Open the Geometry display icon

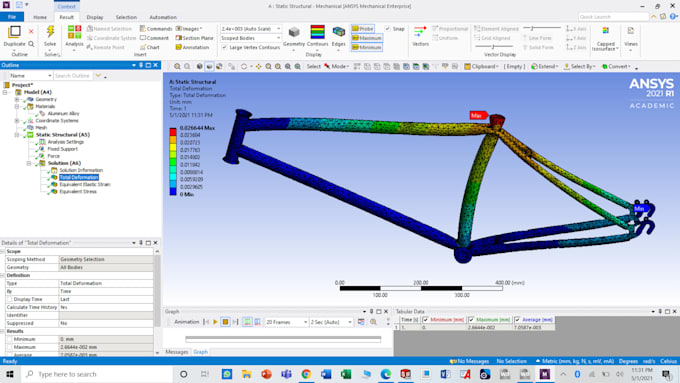(294, 32)
